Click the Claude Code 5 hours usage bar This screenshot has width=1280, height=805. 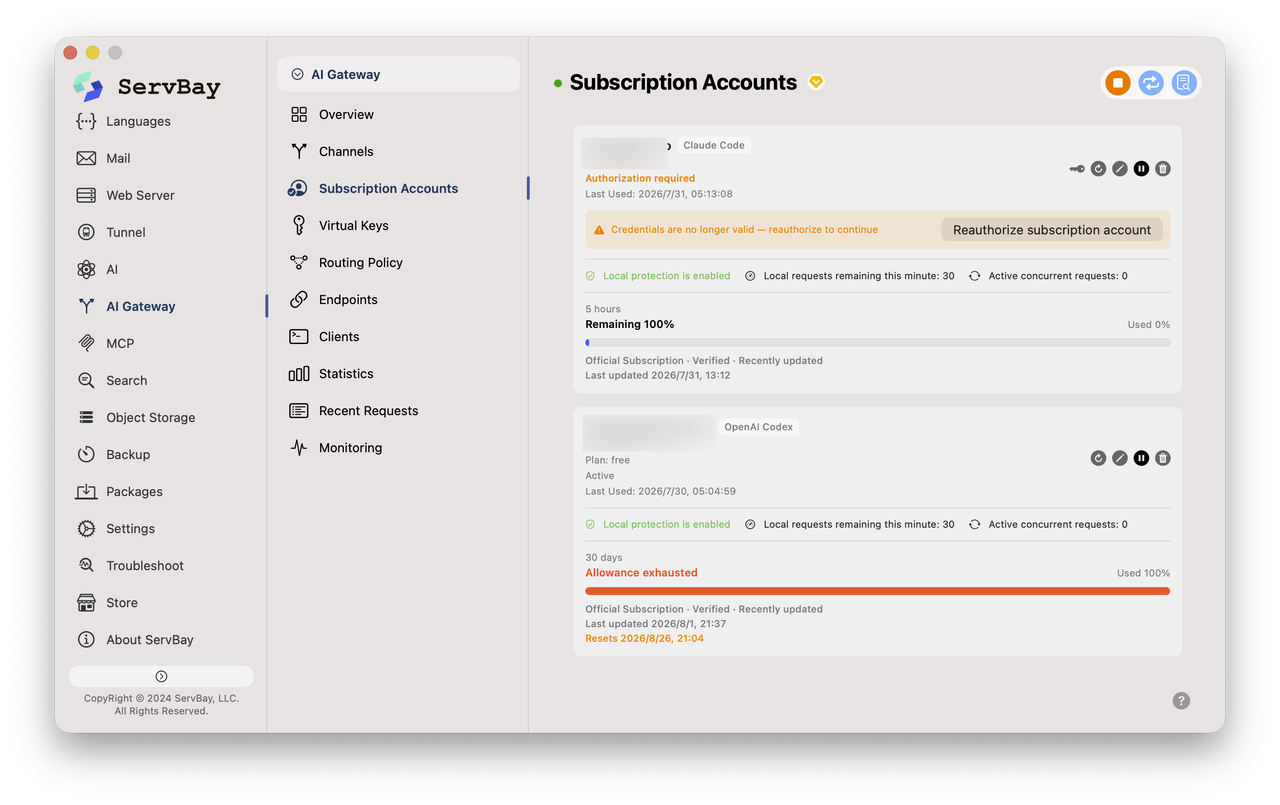click(x=878, y=343)
